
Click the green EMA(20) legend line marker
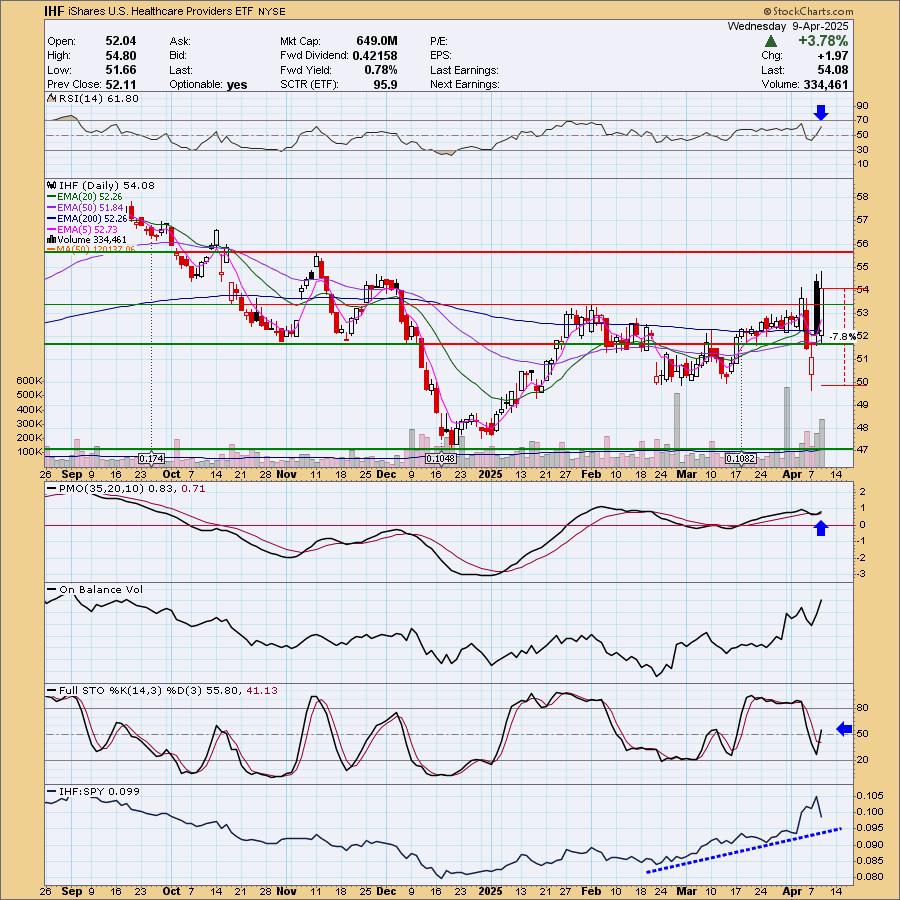coord(52,197)
